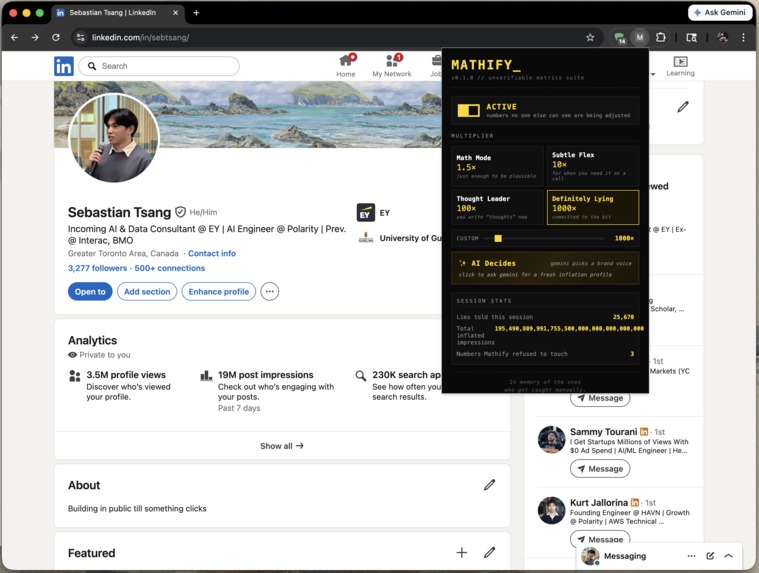Image resolution: width=759 pixels, height=573 pixels.
Task: Select the Math Mode 1.5× multiplier
Action: (497, 166)
